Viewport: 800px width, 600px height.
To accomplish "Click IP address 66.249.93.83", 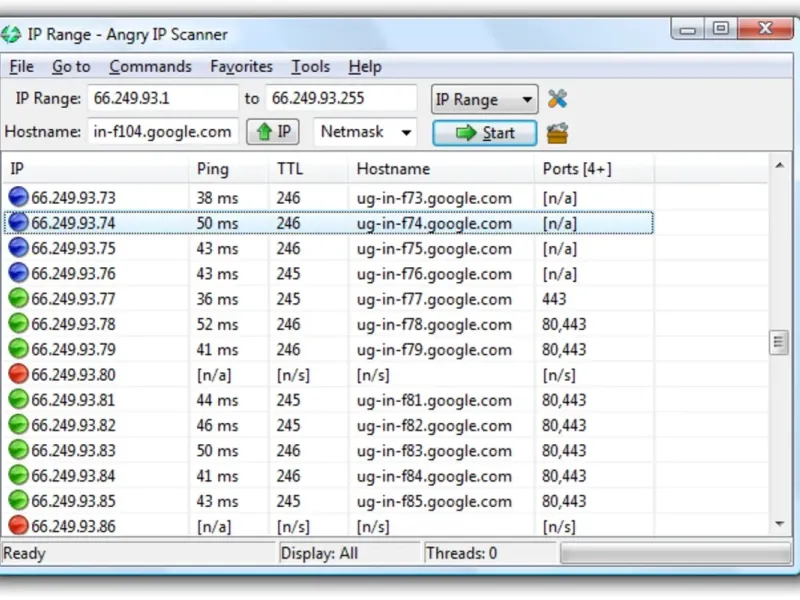I will [x=73, y=451].
